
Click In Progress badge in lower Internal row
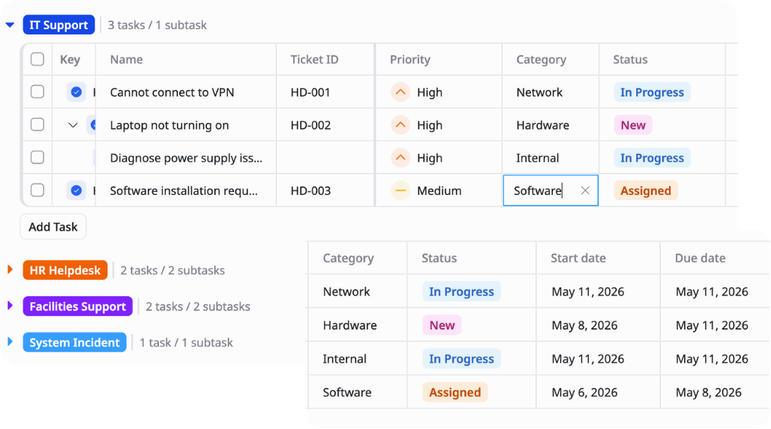pos(461,359)
